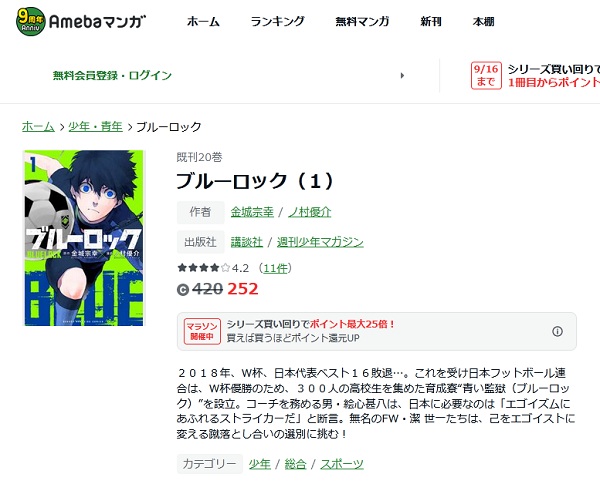The image size is (600, 484).
Task: Open the ホーム menu item
Action: pos(203,21)
